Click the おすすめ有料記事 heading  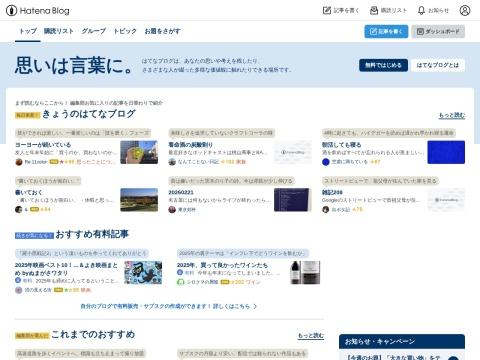[x=92, y=234]
